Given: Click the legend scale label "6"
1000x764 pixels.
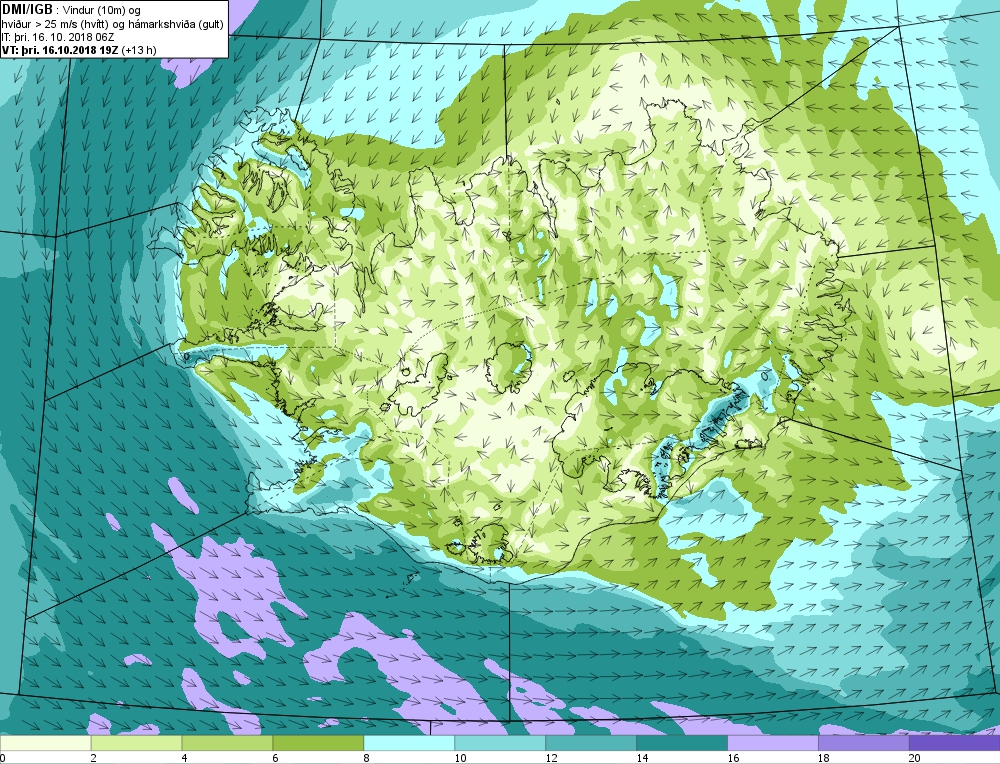Looking at the screenshot, I should (276, 758).
